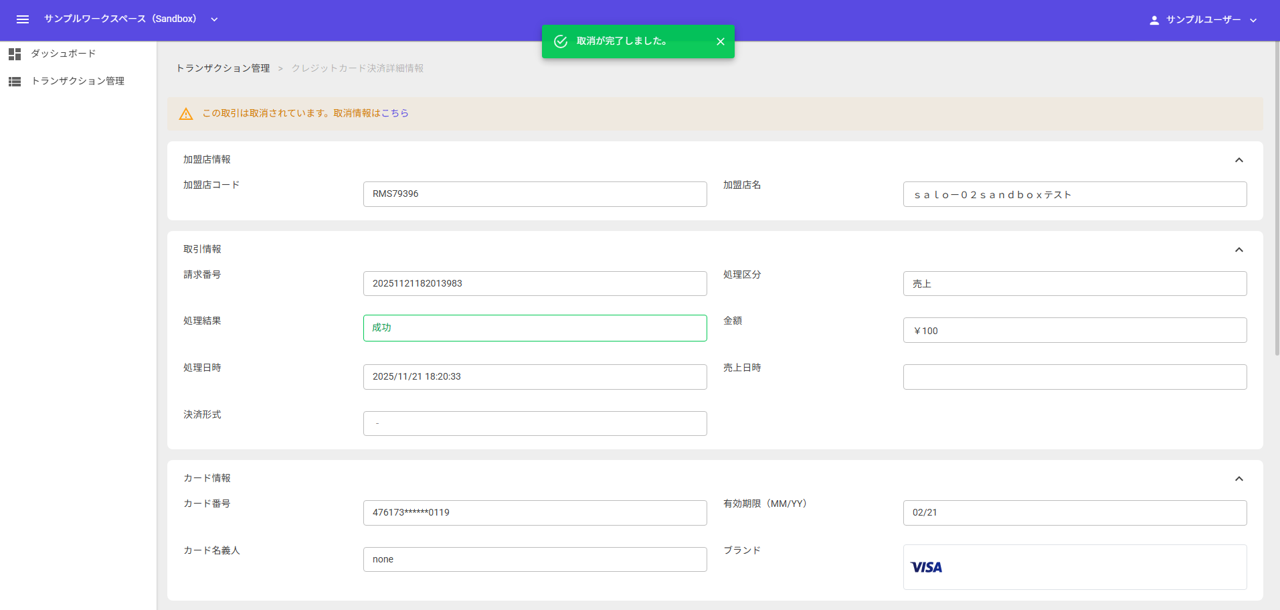Screen dimensions: 1280x610
Task: Open the サンプルワークスペース（Sandbox）workspace dropdown
Action: click(213, 19)
